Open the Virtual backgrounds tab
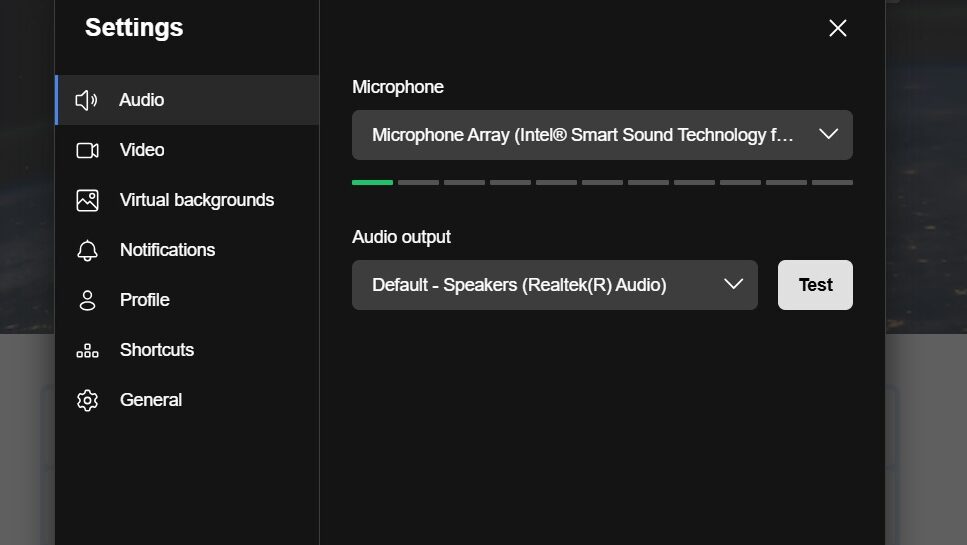 click(197, 200)
